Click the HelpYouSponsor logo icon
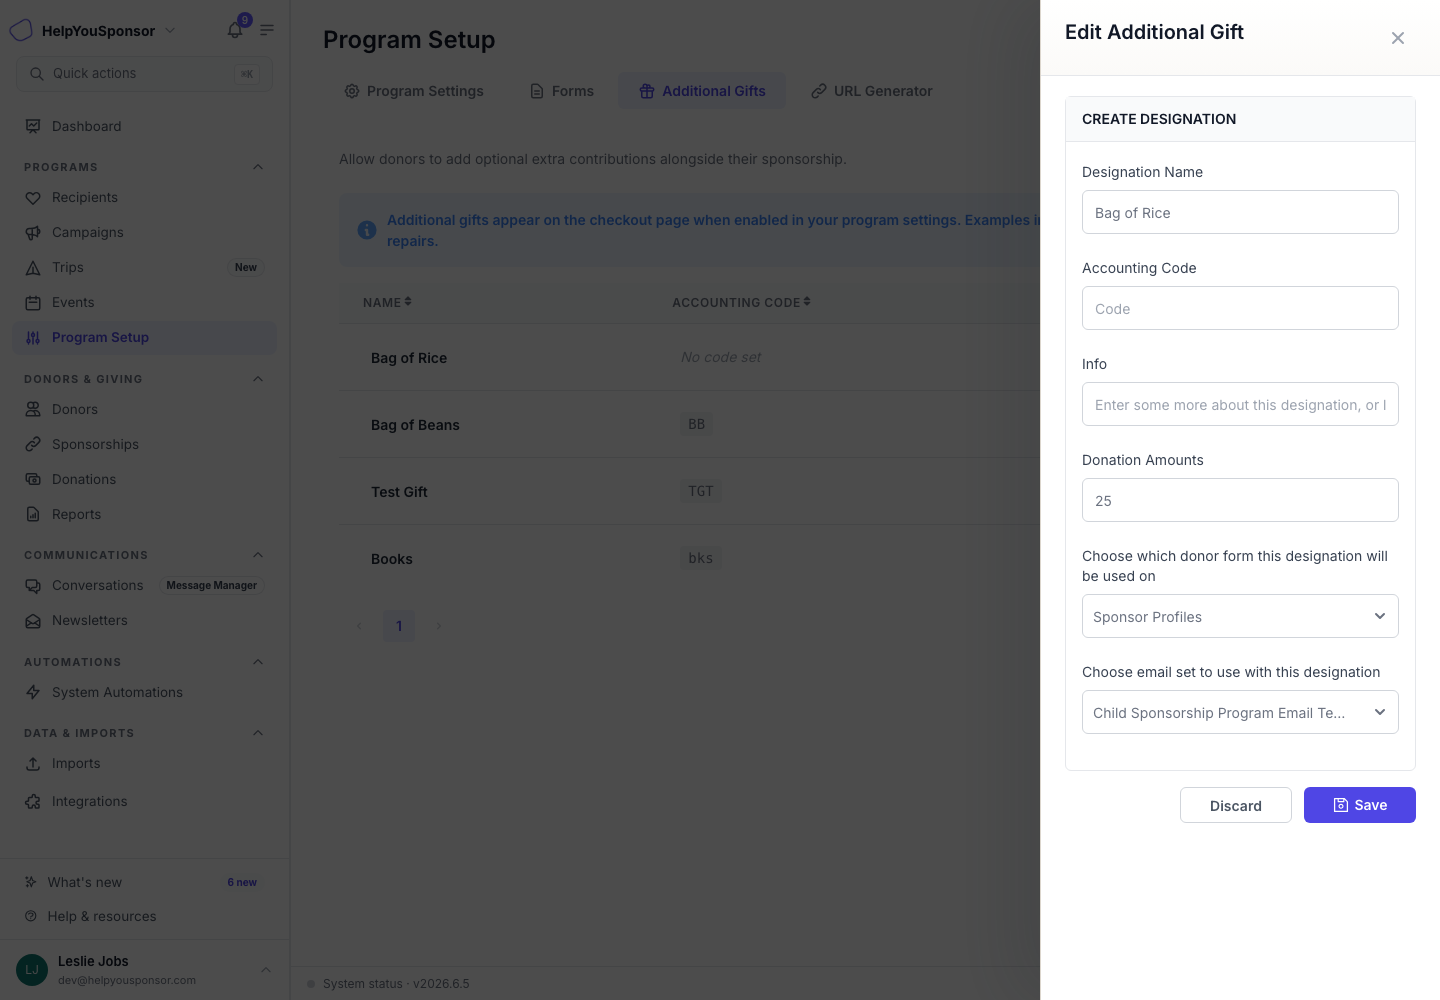The image size is (1440, 1000). pyautogui.click(x=21, y=30)
